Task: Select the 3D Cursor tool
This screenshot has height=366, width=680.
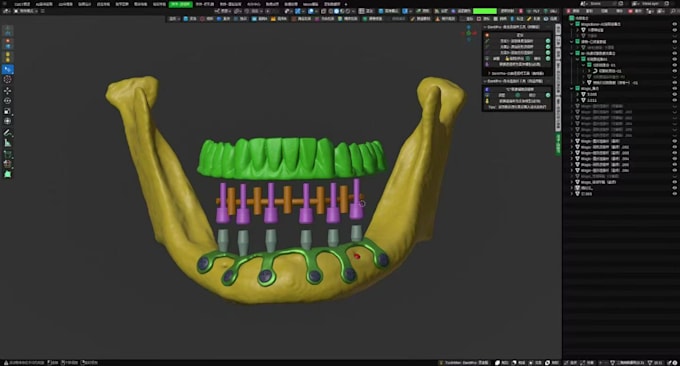Action: click(7, 79)
